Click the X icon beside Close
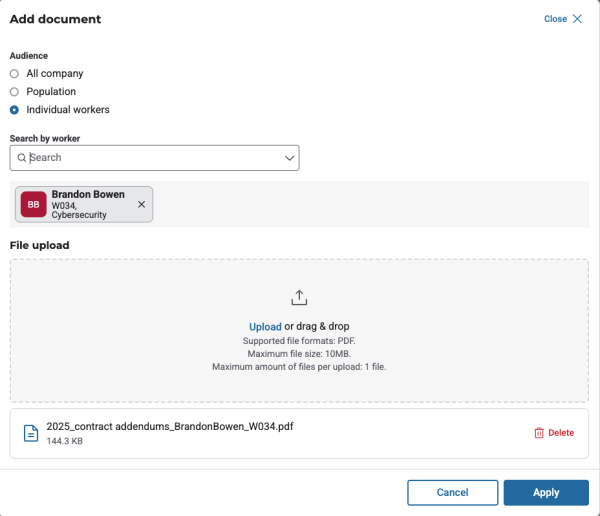This screenshot has width=600, height=516. (x=577, y=19)
